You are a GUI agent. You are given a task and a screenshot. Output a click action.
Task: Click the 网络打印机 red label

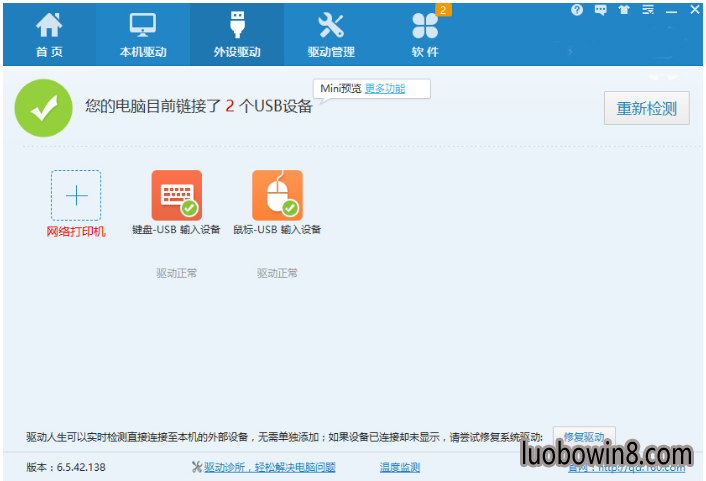76,232
